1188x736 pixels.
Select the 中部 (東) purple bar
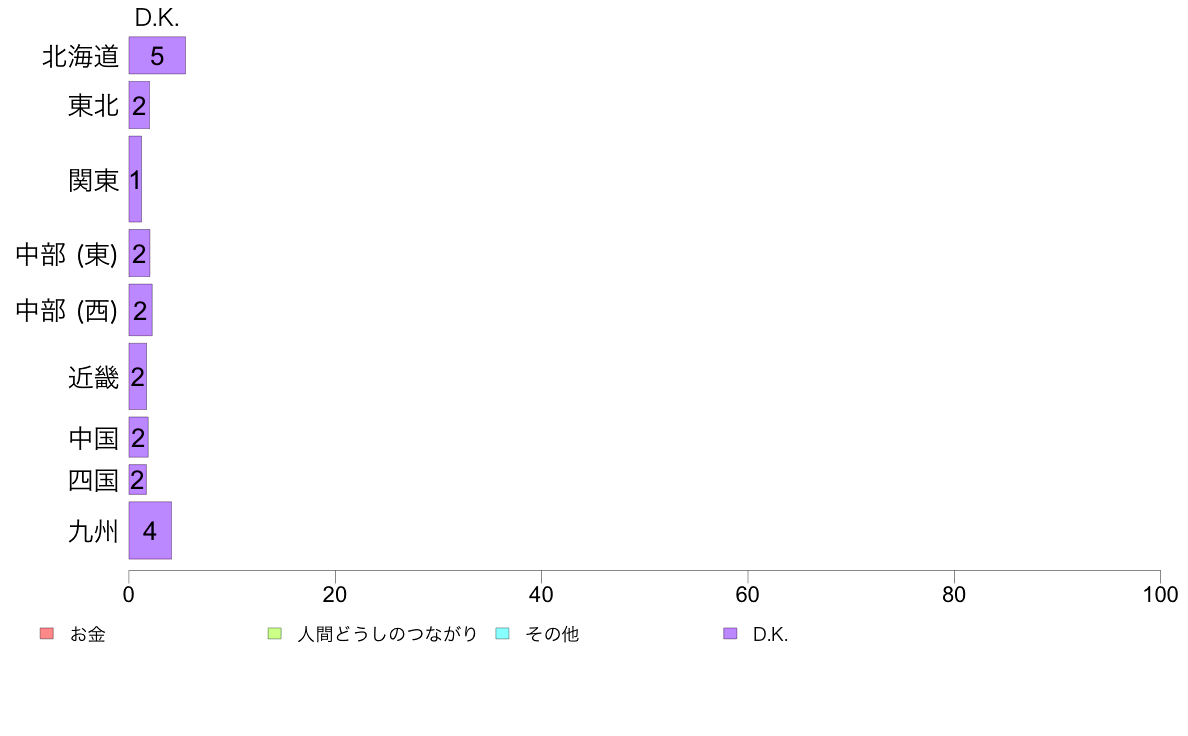pyautogui.click(x=139, y=254)
